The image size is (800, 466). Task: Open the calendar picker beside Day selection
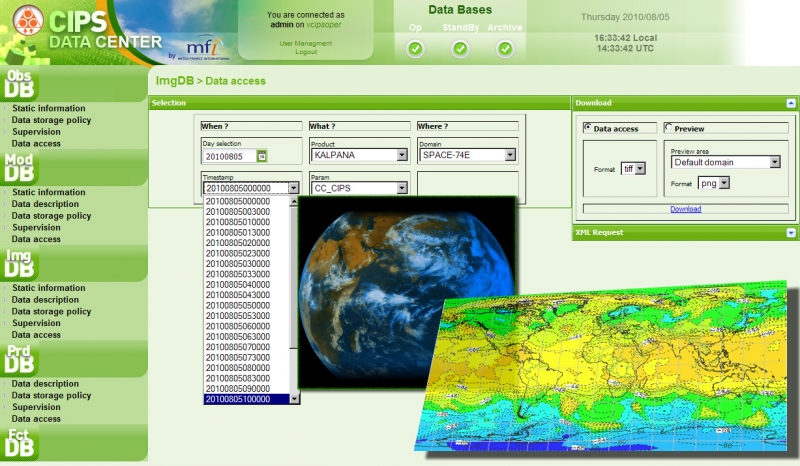click(x=262, y=156)
